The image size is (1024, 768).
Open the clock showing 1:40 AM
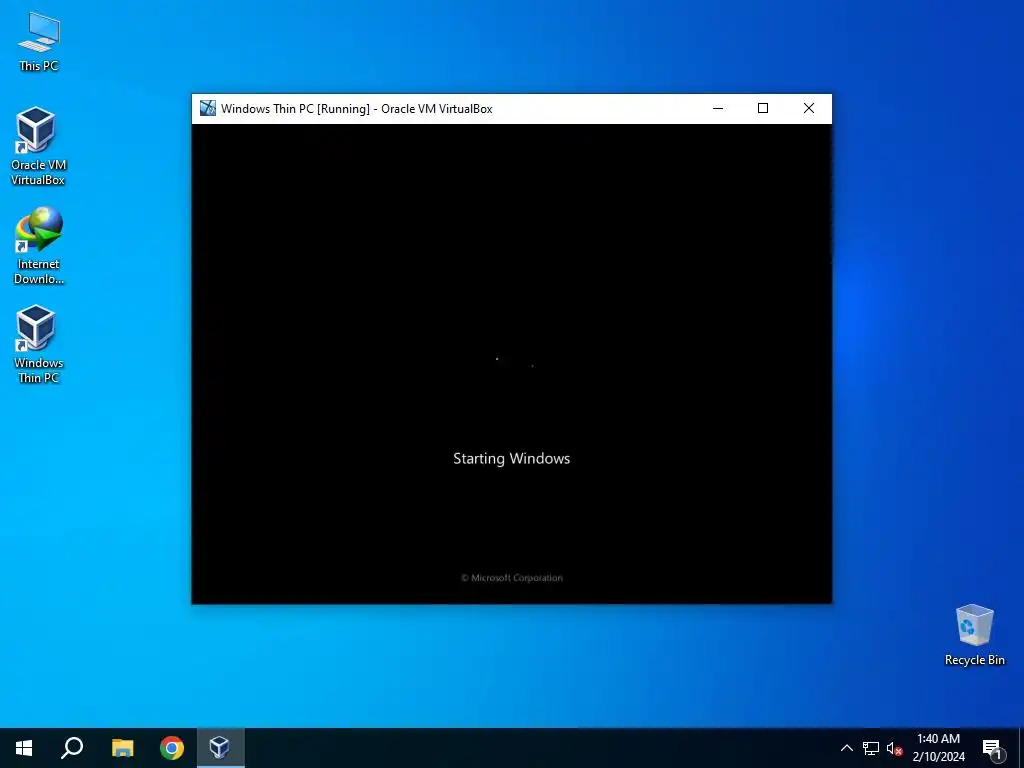click(x=938, y=748)
